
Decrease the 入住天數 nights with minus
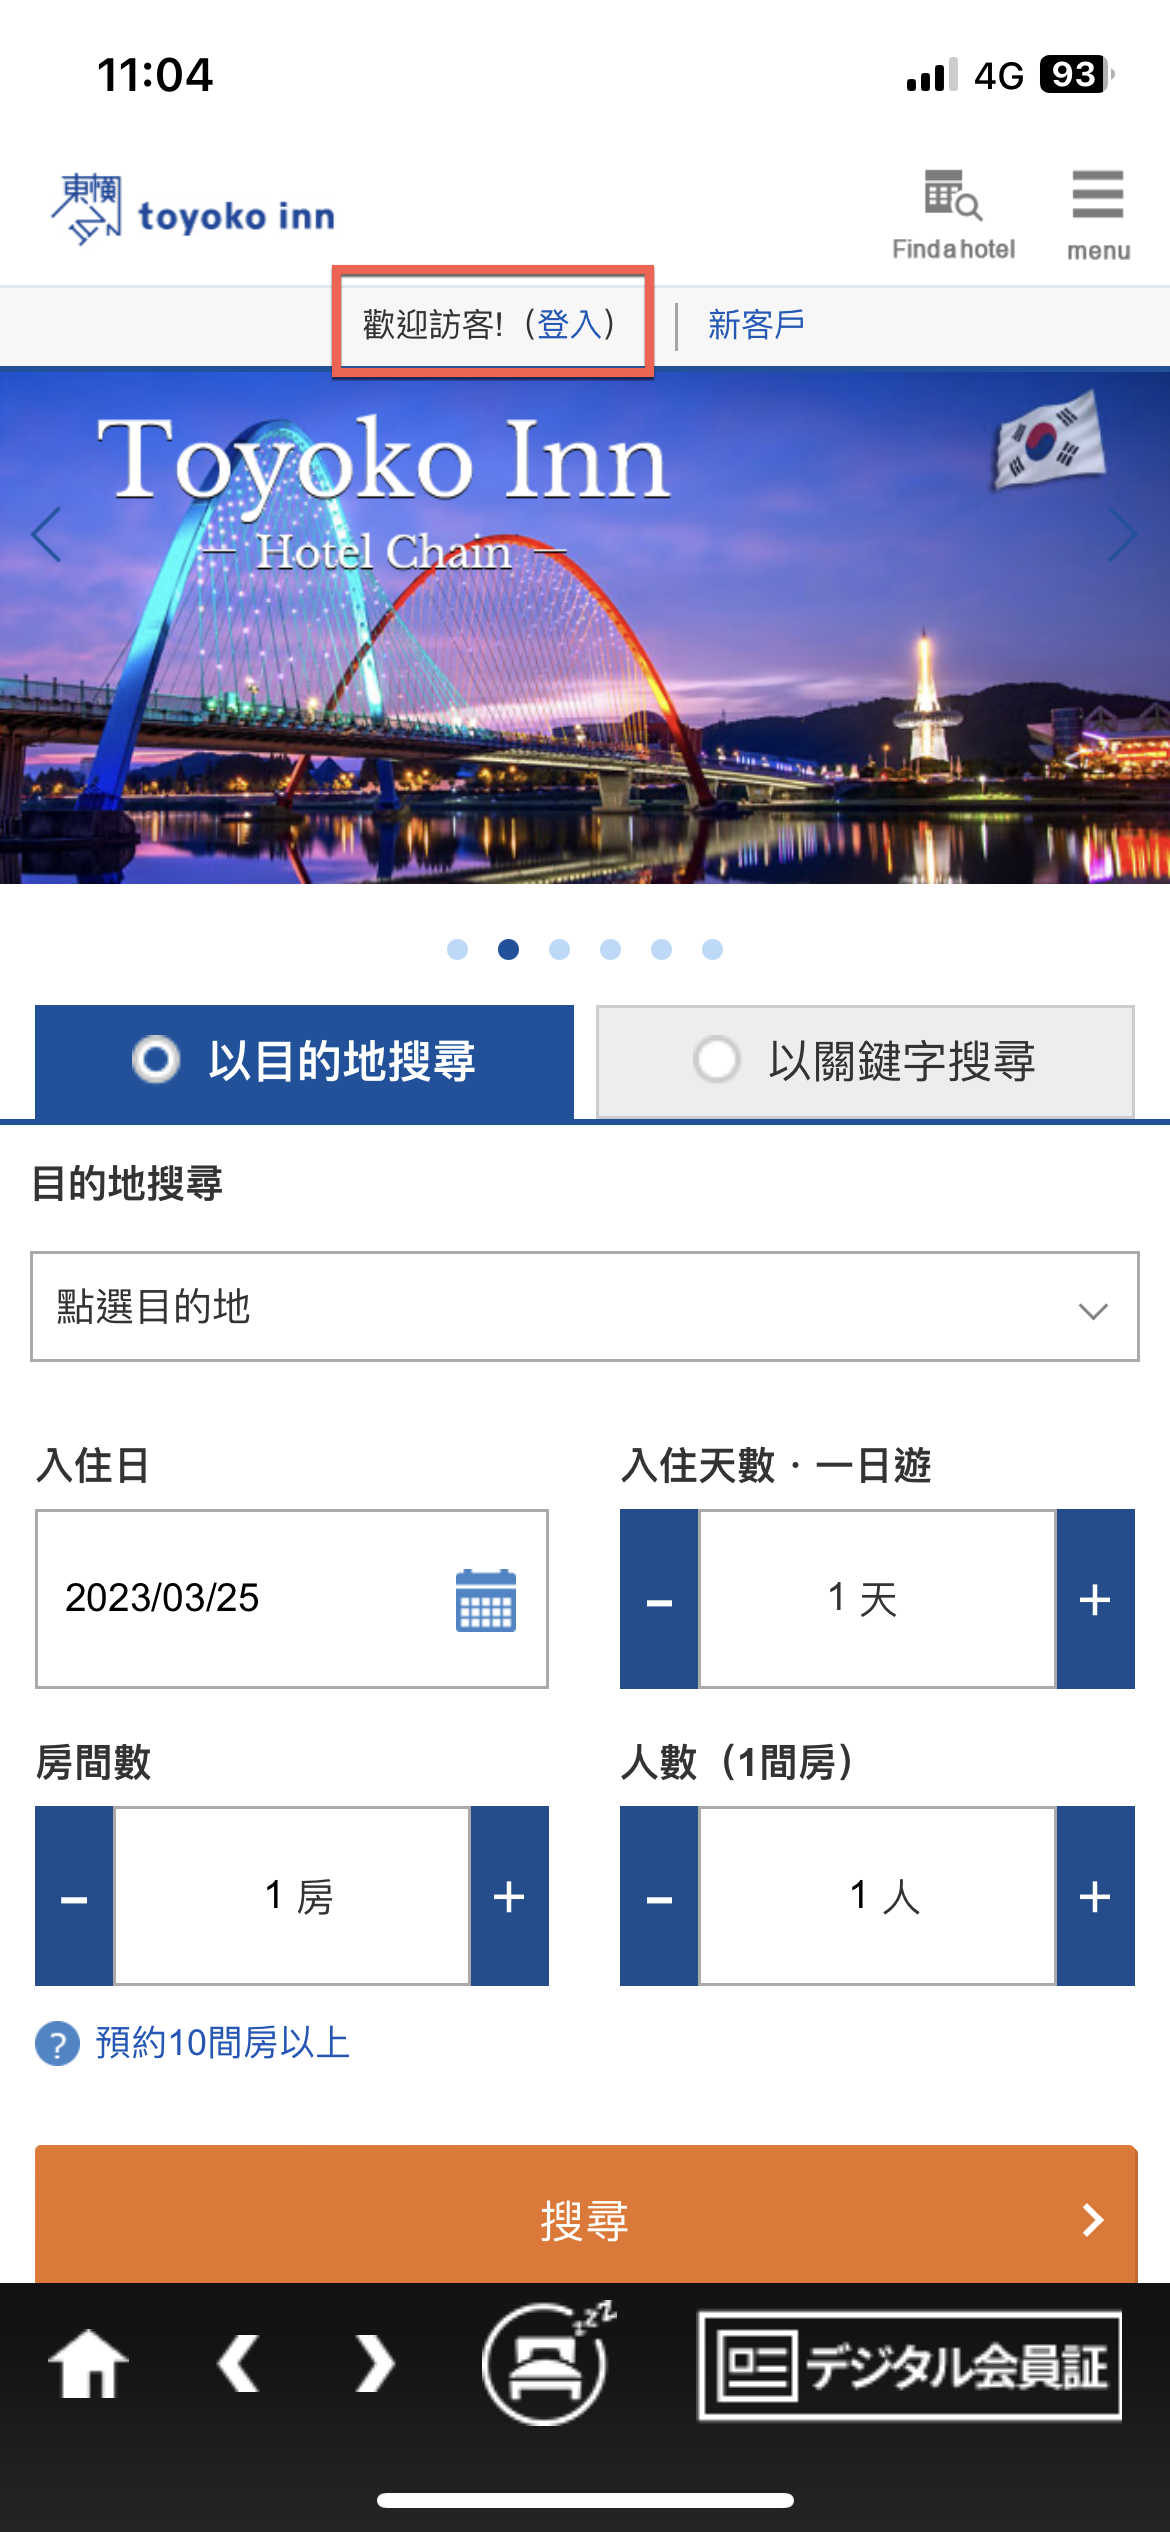click(x=659, y=1599)
